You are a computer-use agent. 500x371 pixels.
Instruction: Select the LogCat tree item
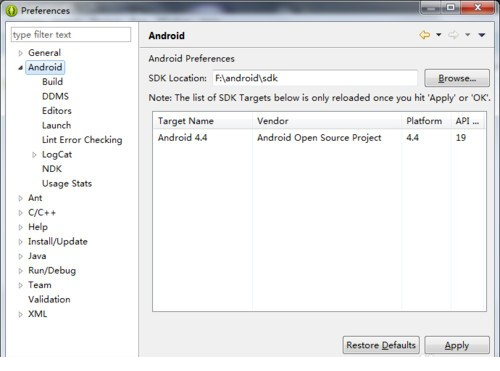pos(57,154)
